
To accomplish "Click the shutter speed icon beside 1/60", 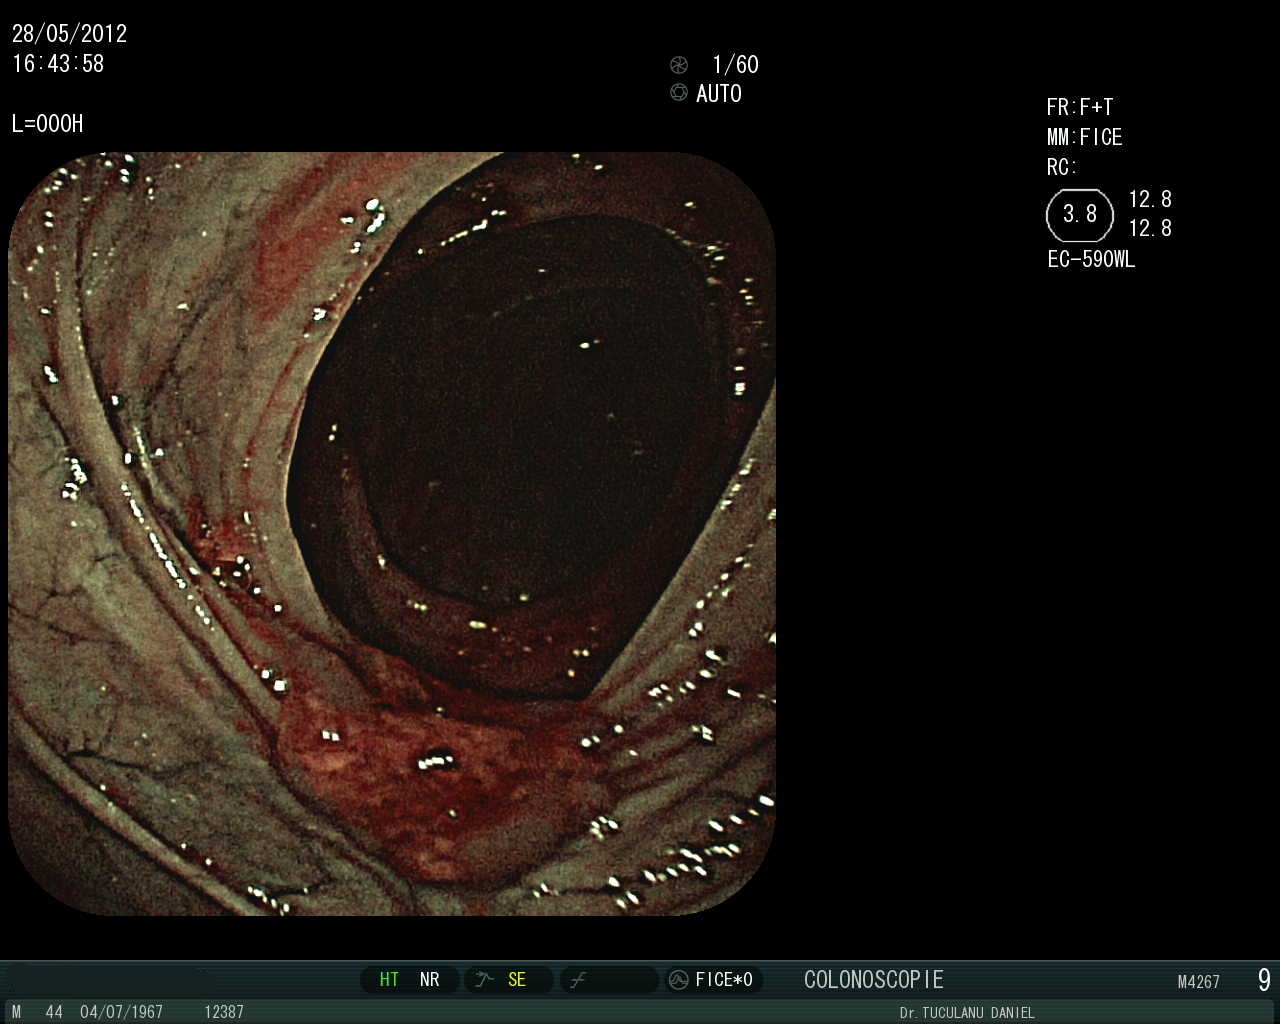I will 679,65.
